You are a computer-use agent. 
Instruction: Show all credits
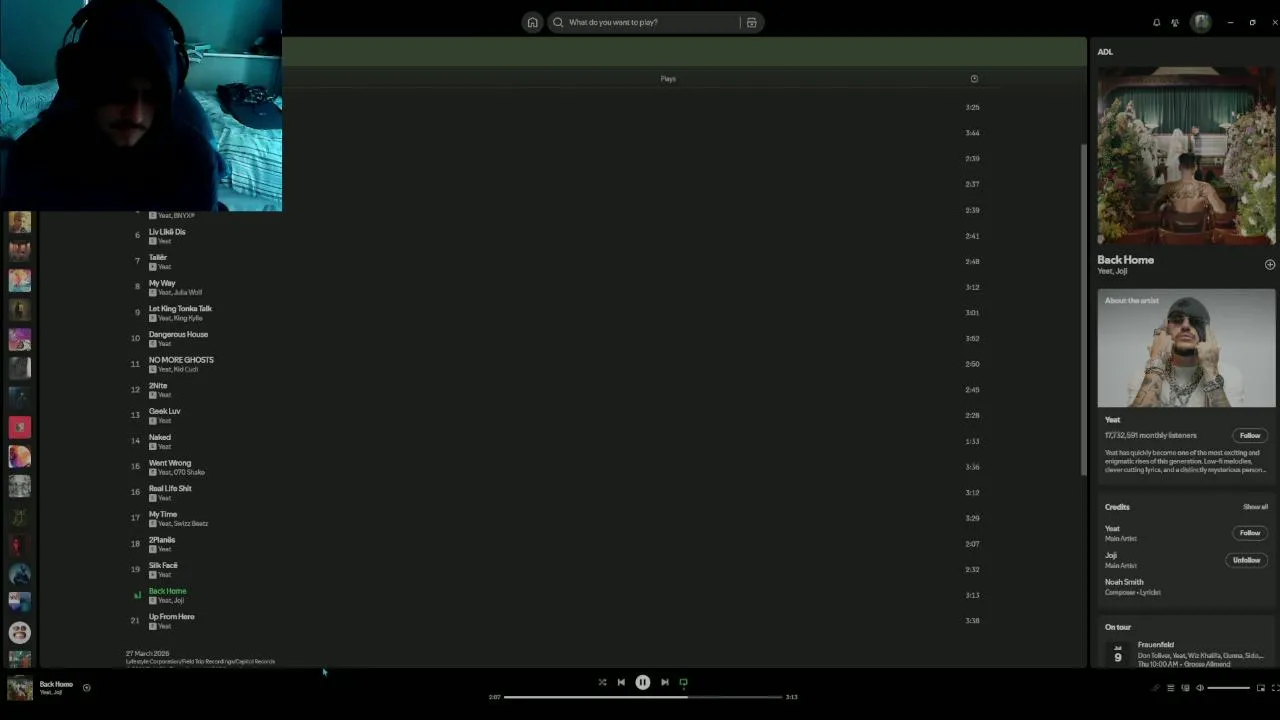click(x=1255, y=507)
